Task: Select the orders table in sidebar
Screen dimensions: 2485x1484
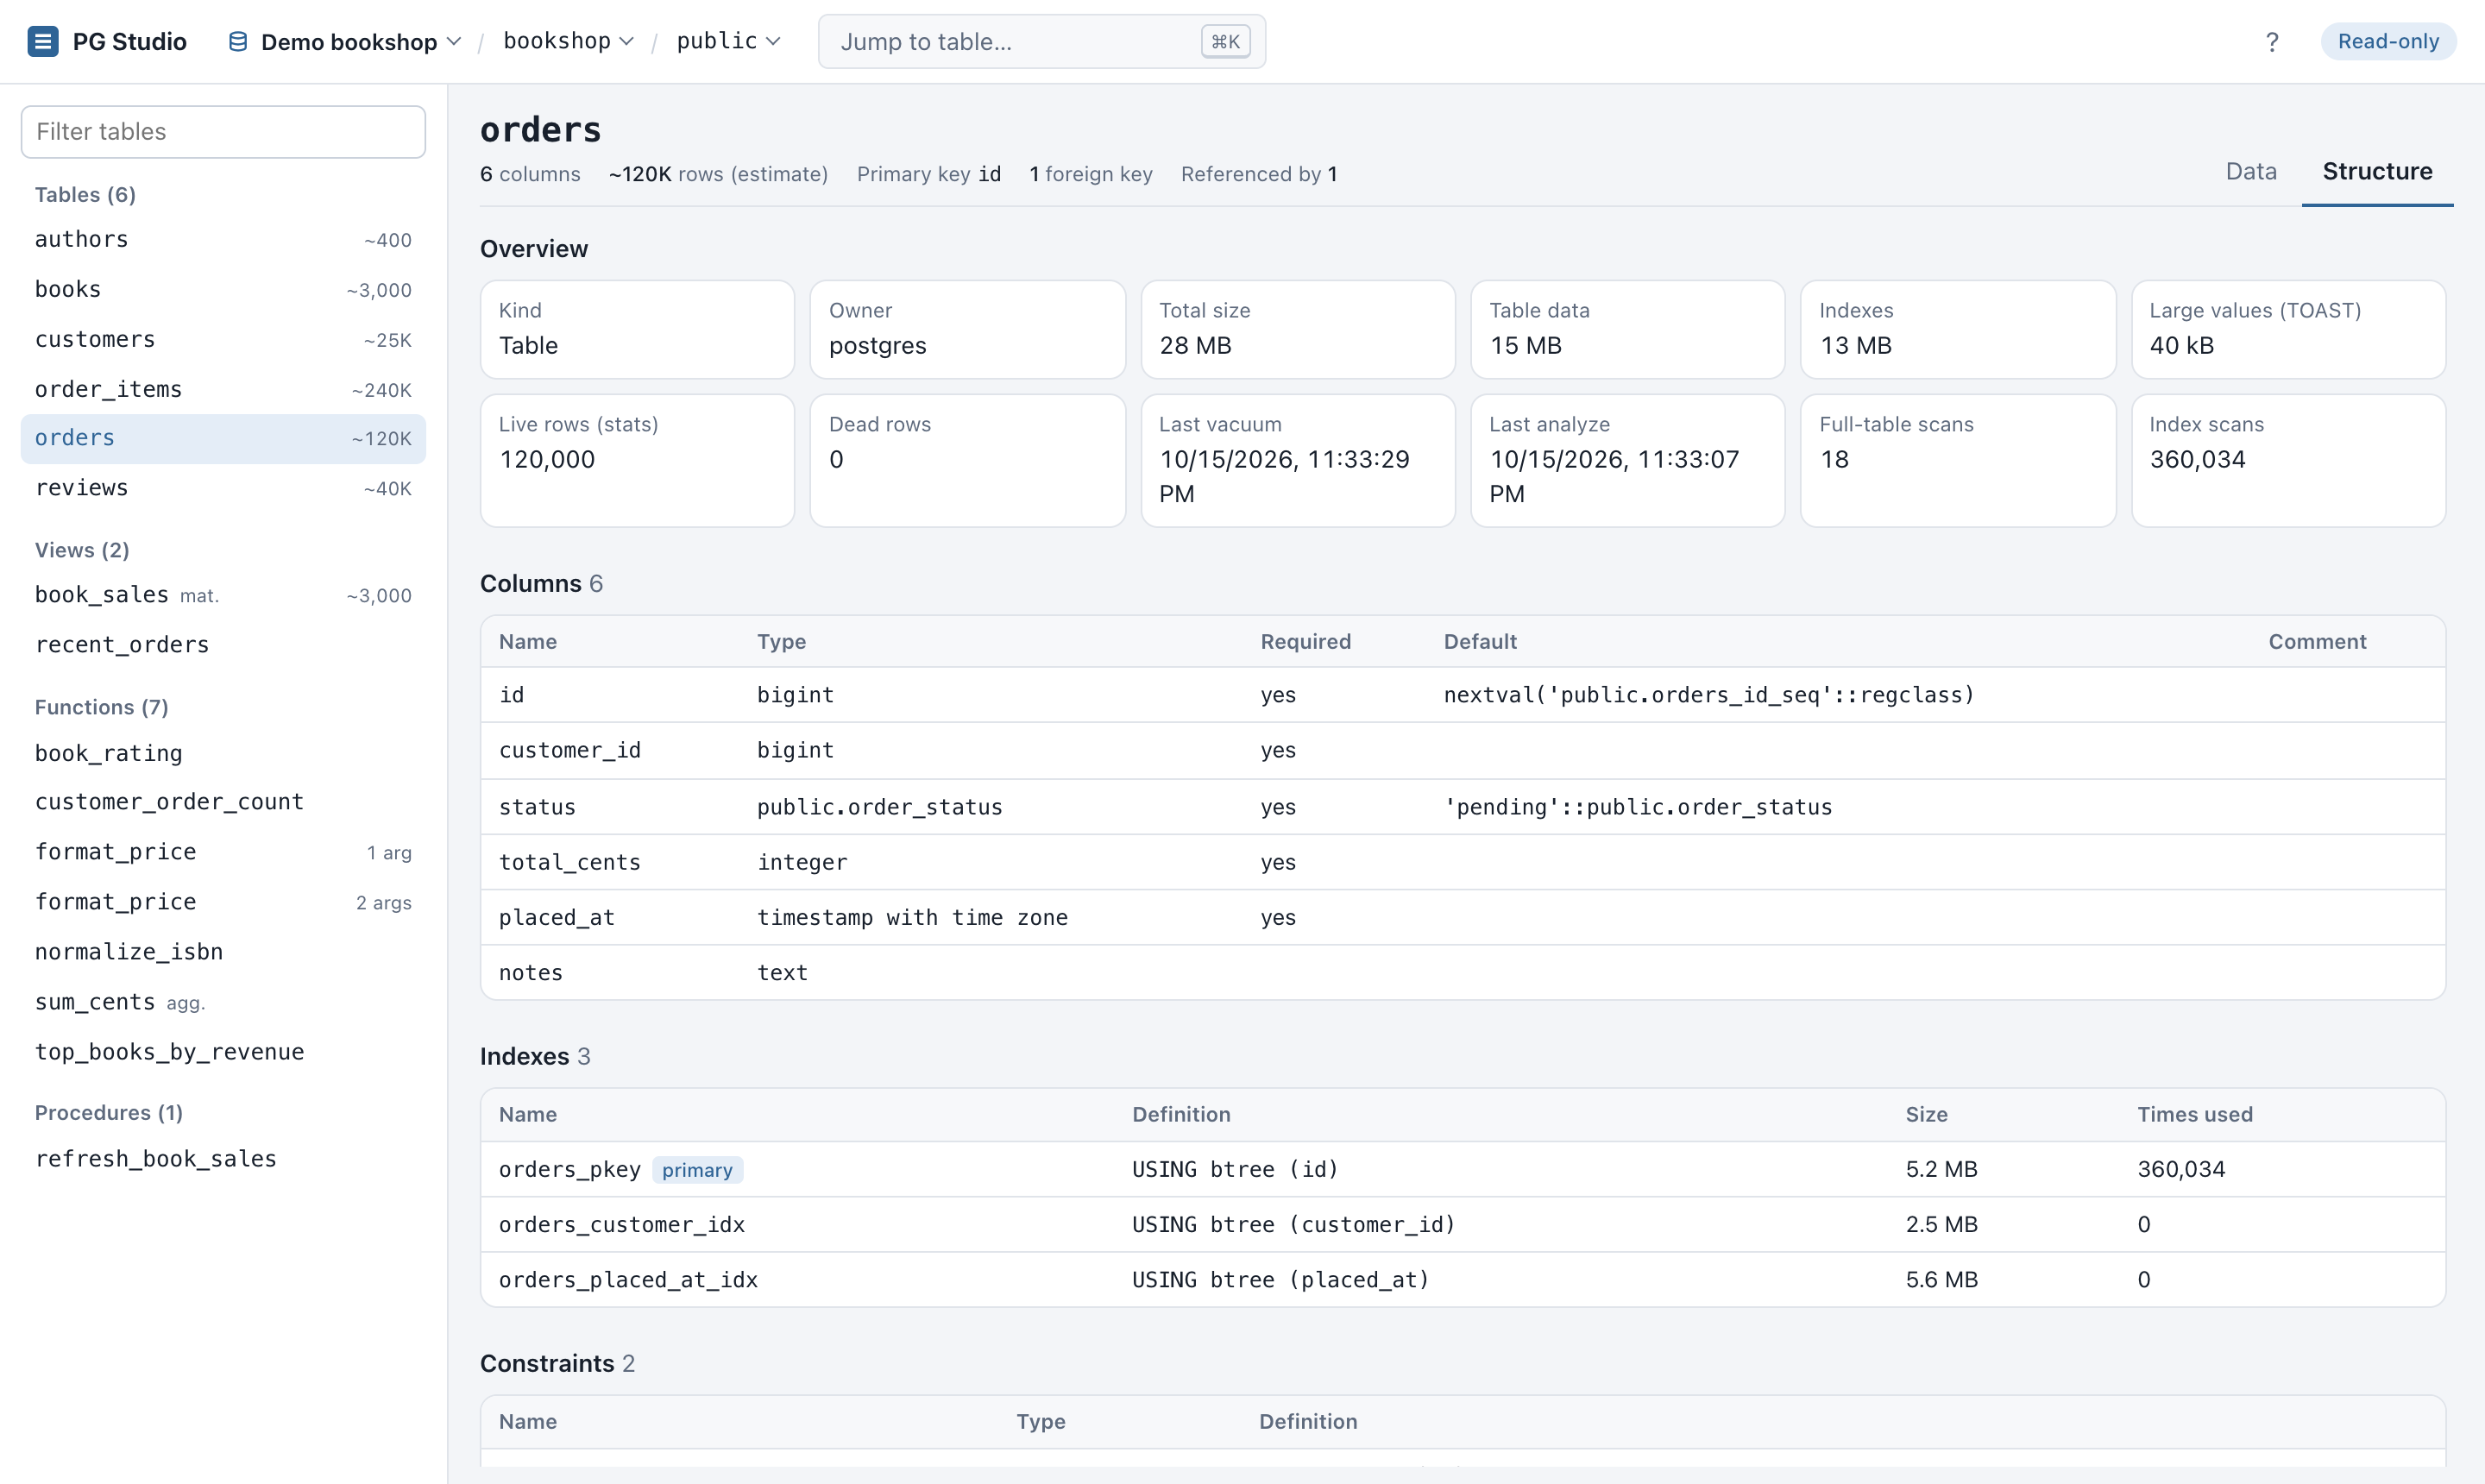Action: pos(223,439)
